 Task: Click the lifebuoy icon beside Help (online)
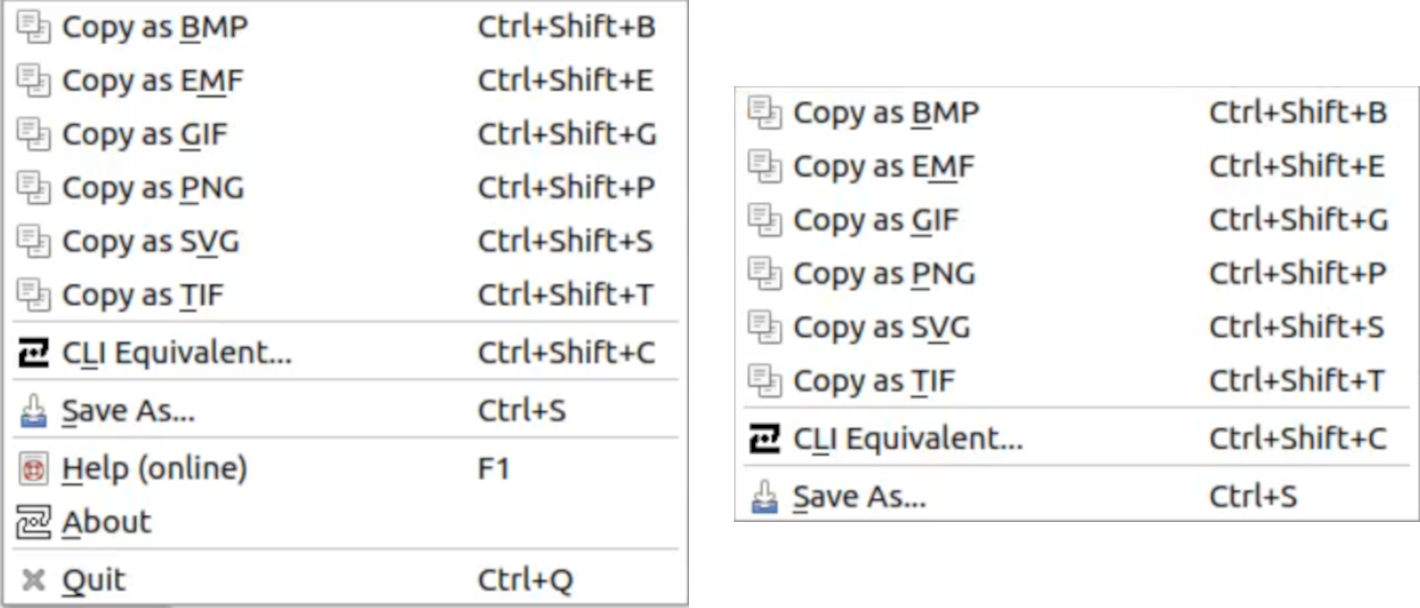pyautogui.click(x=33, y=468)
